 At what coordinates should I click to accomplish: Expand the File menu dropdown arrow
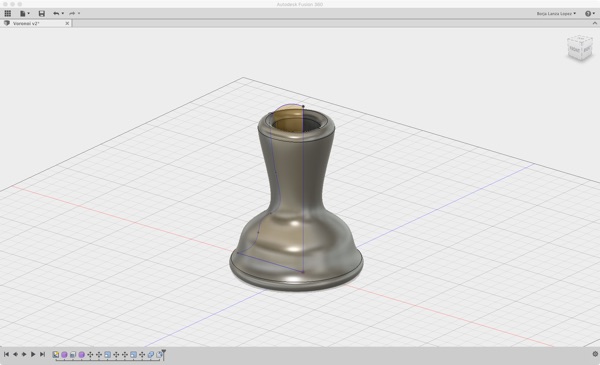pos(29,13)
